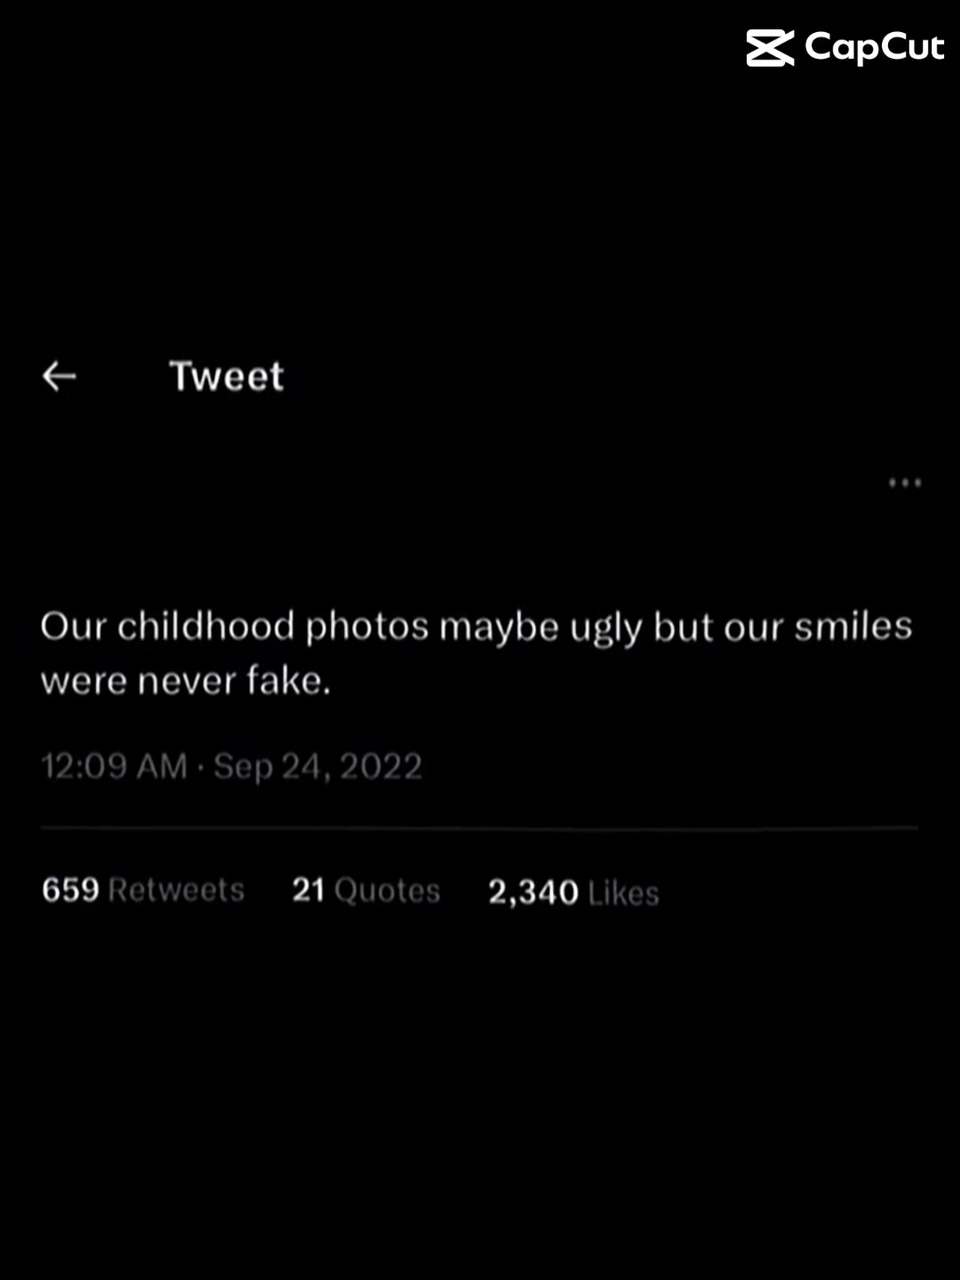Click the 12:09 AM time label
Screen dimensions: 960x1280
click(113, 765)
